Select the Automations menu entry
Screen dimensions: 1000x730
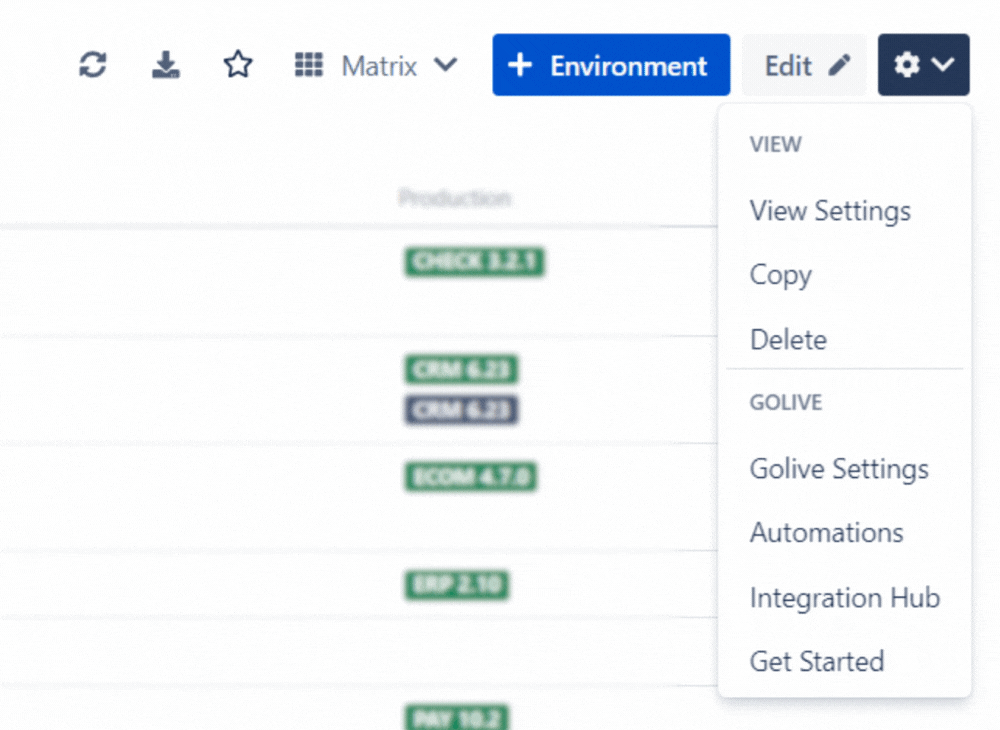pos(826,533)
